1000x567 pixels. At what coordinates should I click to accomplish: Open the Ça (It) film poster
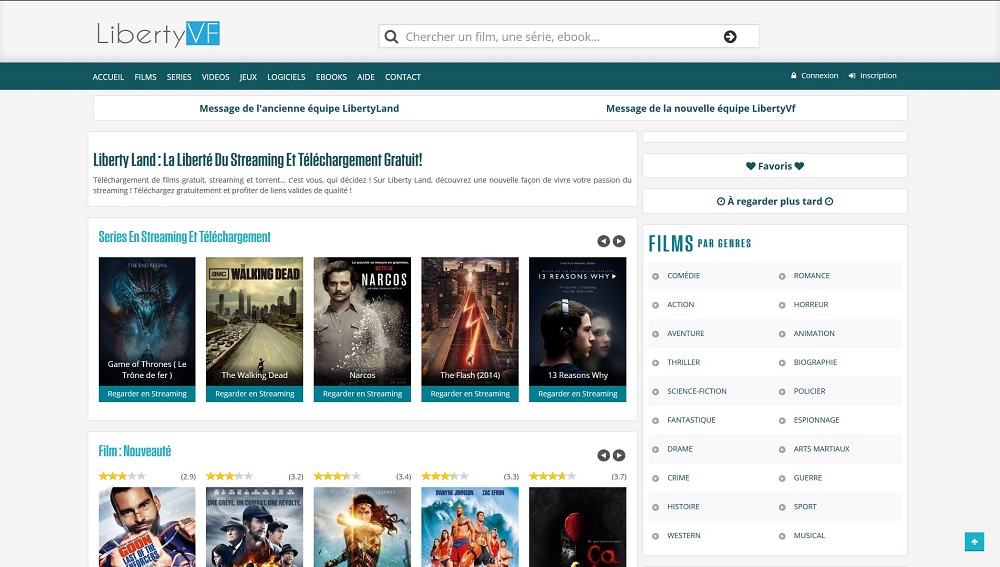click(x=578, y=527)
